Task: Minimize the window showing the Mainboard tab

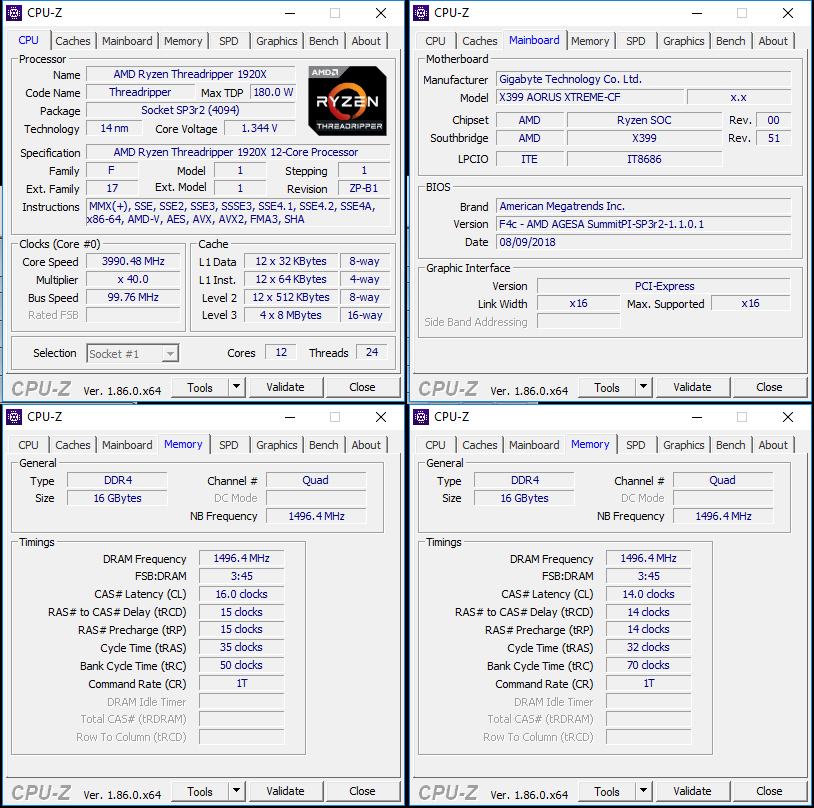Action: (x=697, y=13)
